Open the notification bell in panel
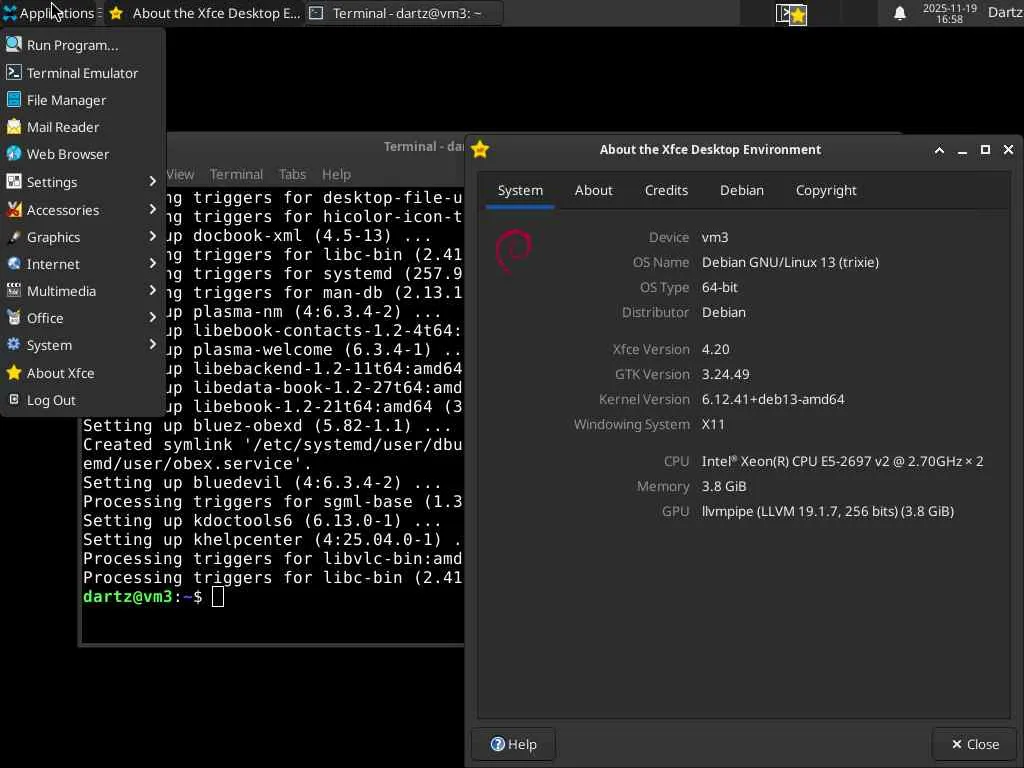1024x768 pixels. click(x=899, y=13)
